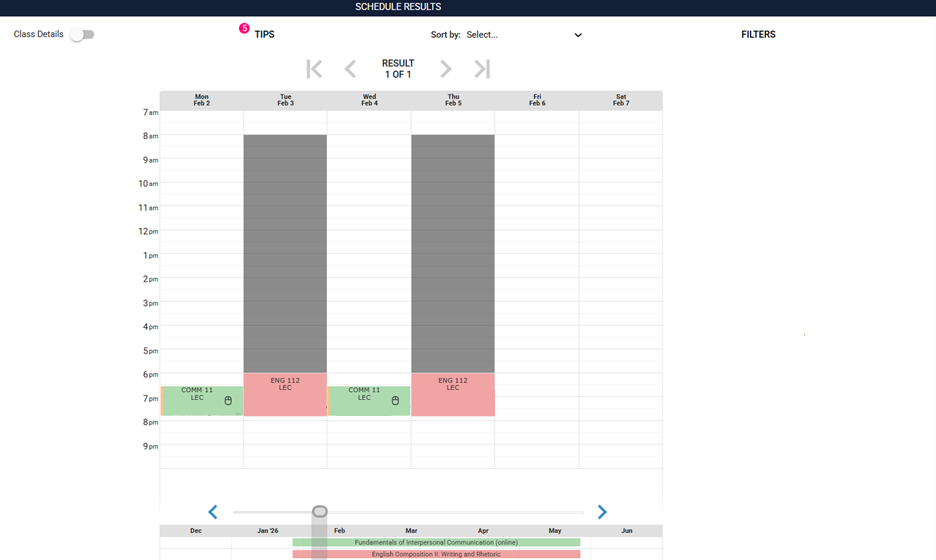Open the TIPS section
This screenshot has height=560, width=936.
264,35
